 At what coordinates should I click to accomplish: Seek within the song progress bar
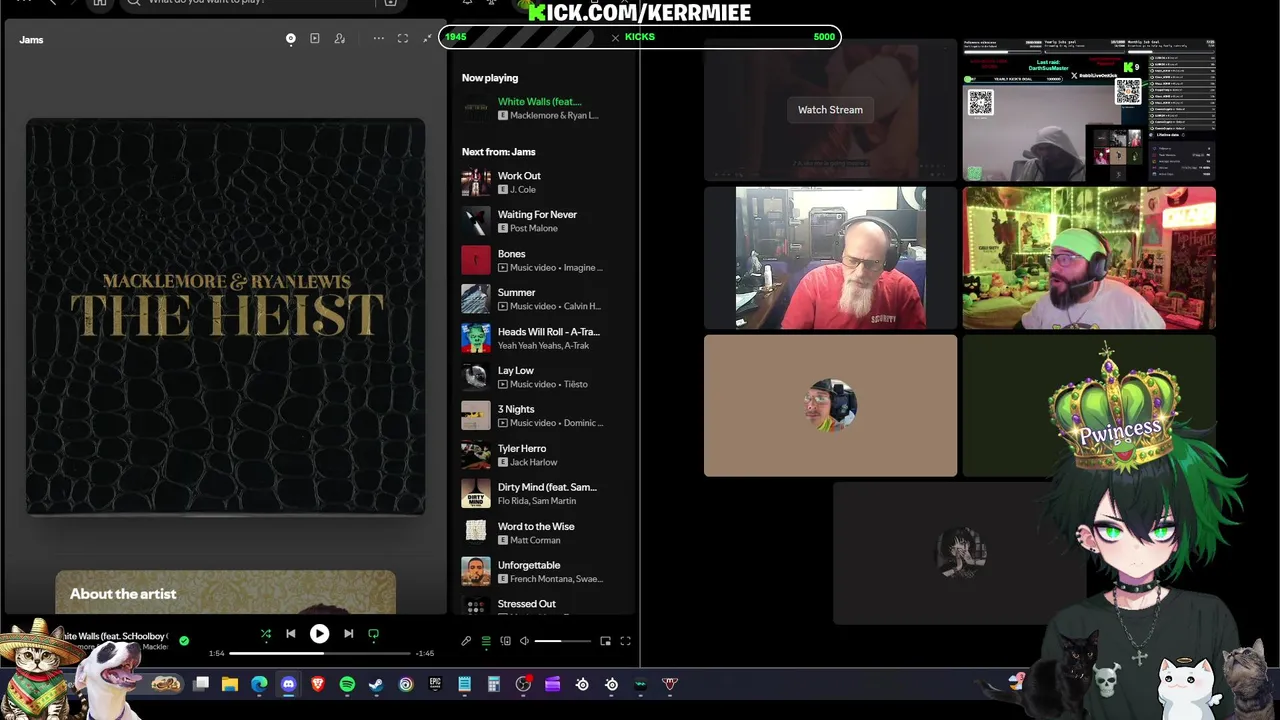coord(320,653)
